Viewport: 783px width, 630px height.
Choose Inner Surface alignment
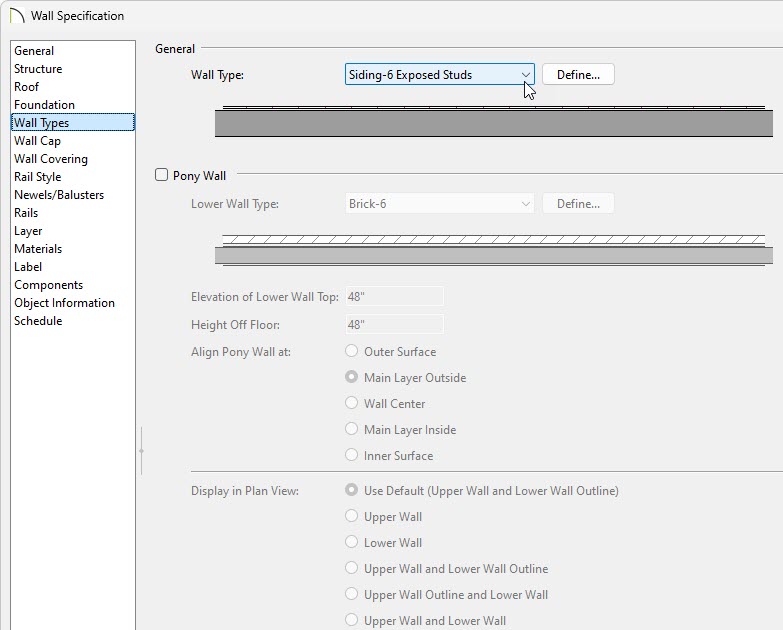click(352, 455)
